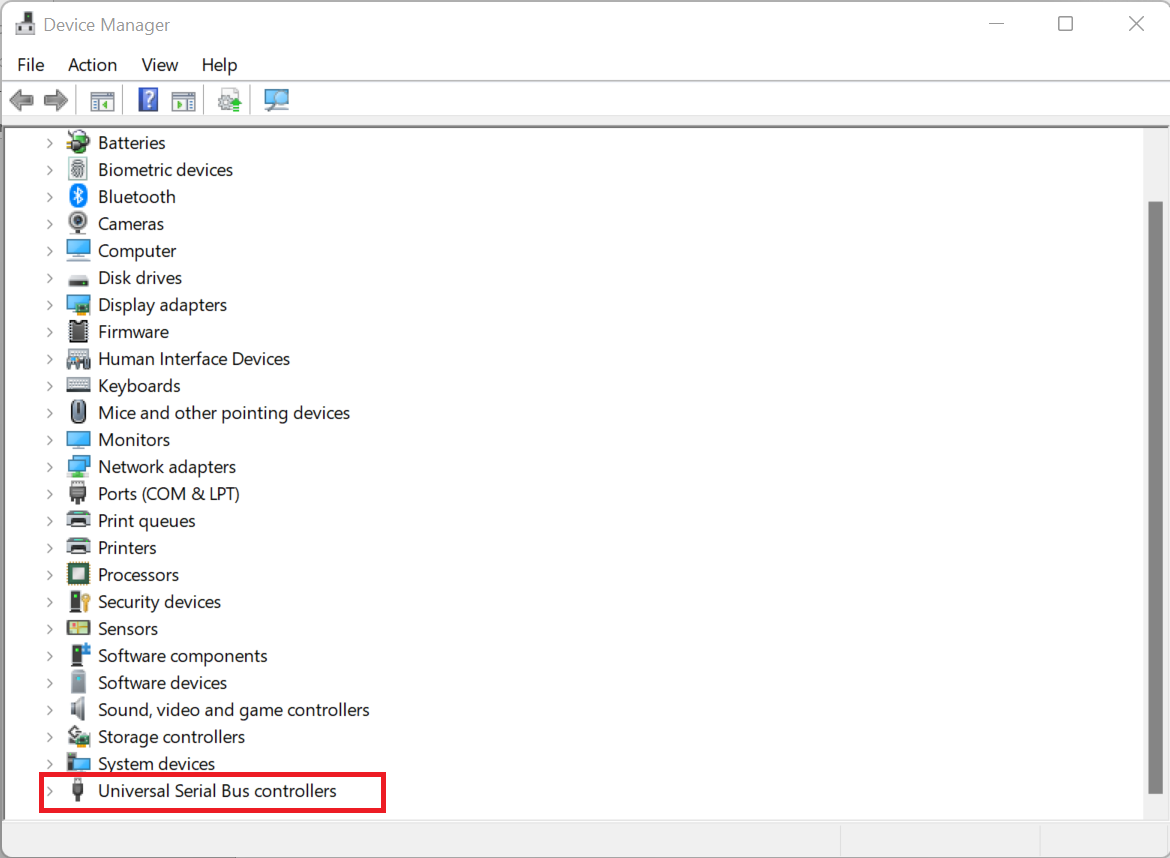Select the Human Interface Devices entry
The image size is (1170, 858).
193,359
